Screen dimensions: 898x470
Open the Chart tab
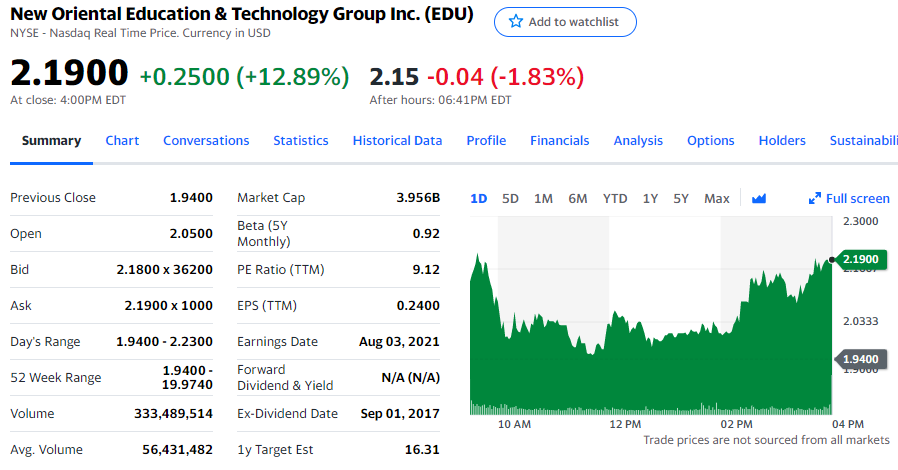(122, 140)
